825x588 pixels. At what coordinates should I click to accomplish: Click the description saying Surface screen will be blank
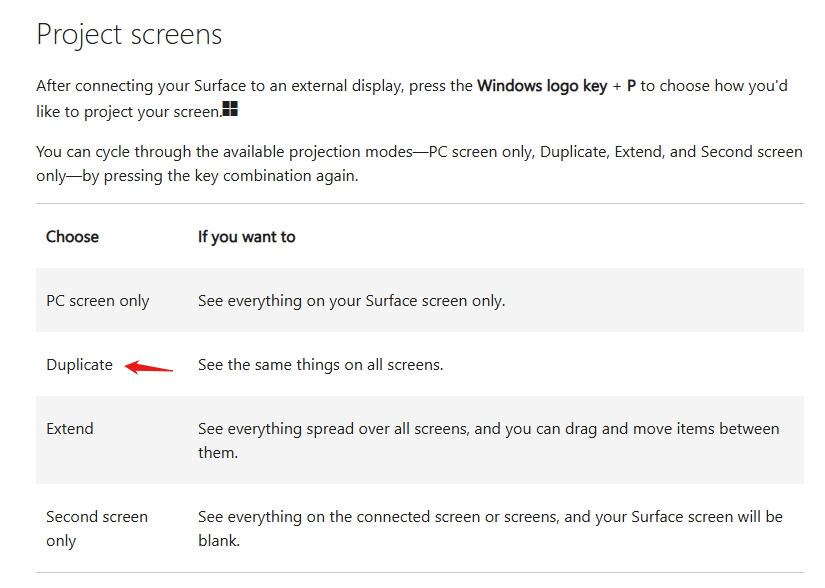pyautogui.click(x=490, y=529)
